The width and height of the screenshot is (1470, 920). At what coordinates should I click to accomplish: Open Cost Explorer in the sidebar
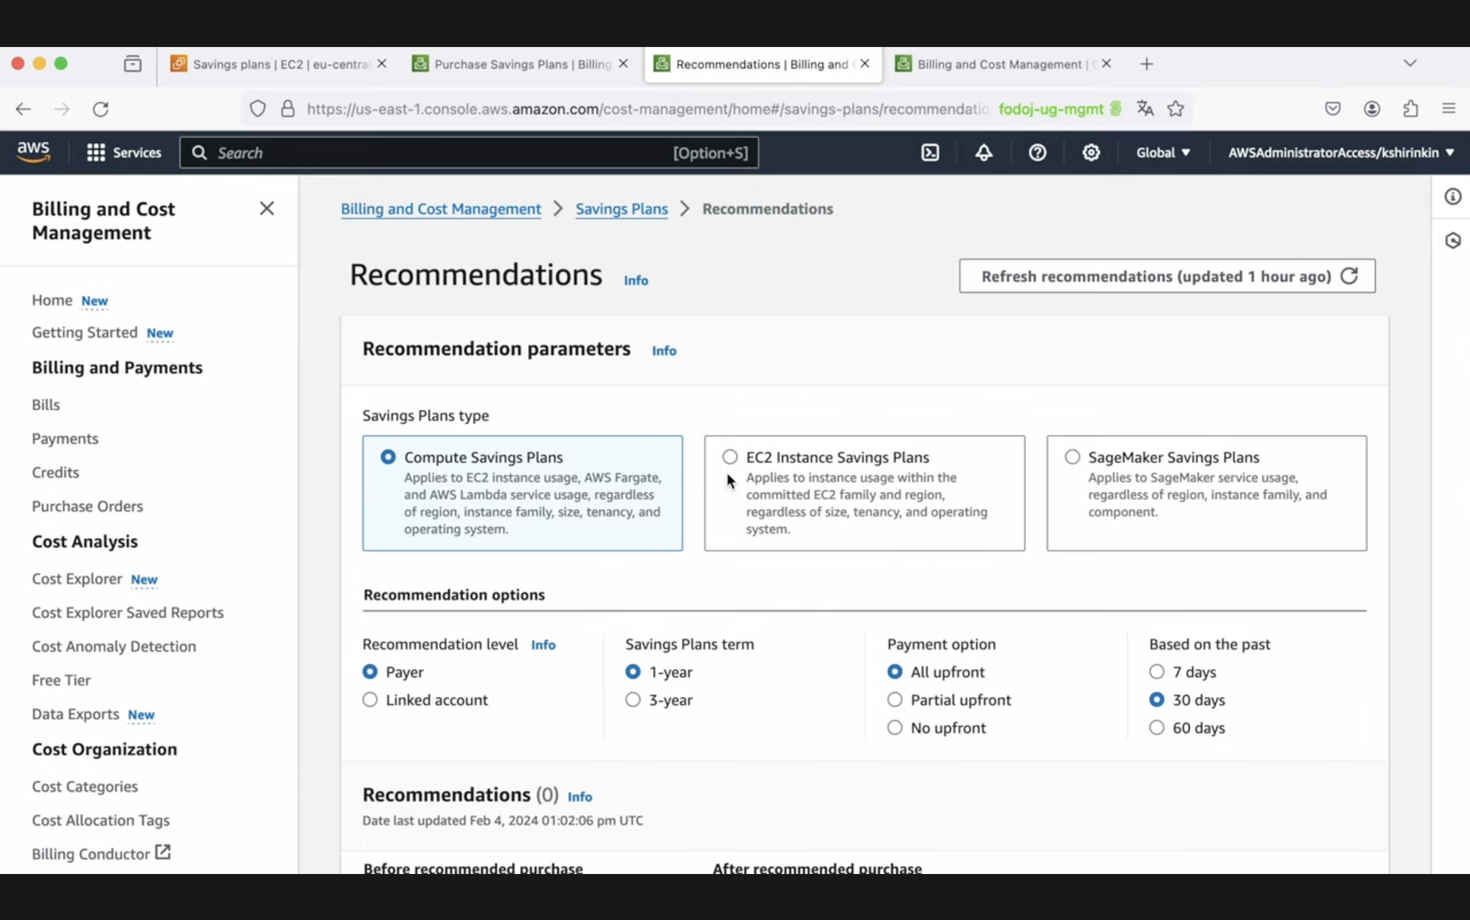pyautogui.click(x=77, y=579)
